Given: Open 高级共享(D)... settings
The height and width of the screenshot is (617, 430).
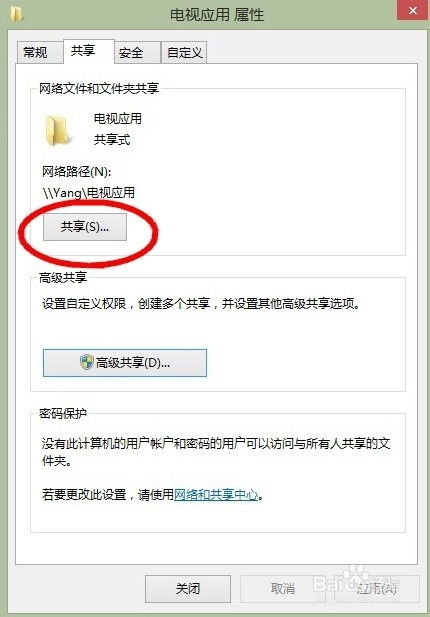Looking at the screenshot, I should click(x=125, y=363).
